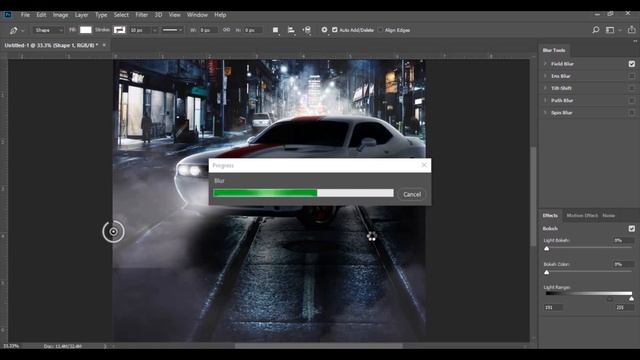Enable the Tilt-Shift checkbox
The width and height of the screenshot is (640, 360).
point(631,88)
